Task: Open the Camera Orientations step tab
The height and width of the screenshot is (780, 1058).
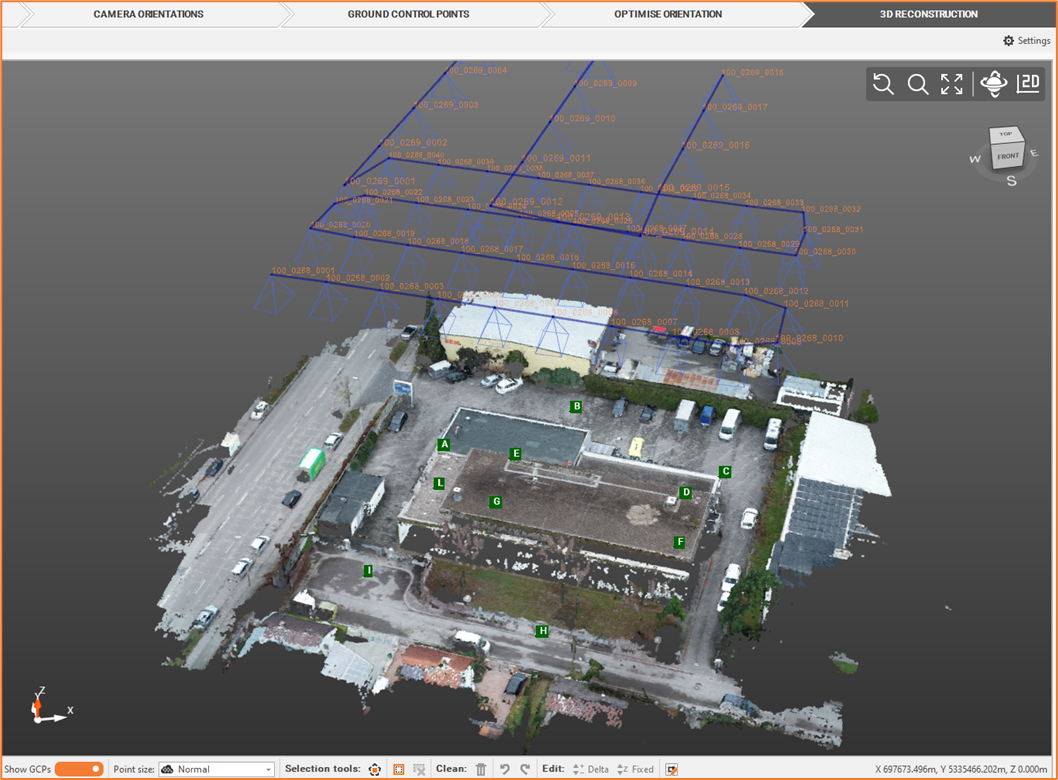Action: (148, 14)
